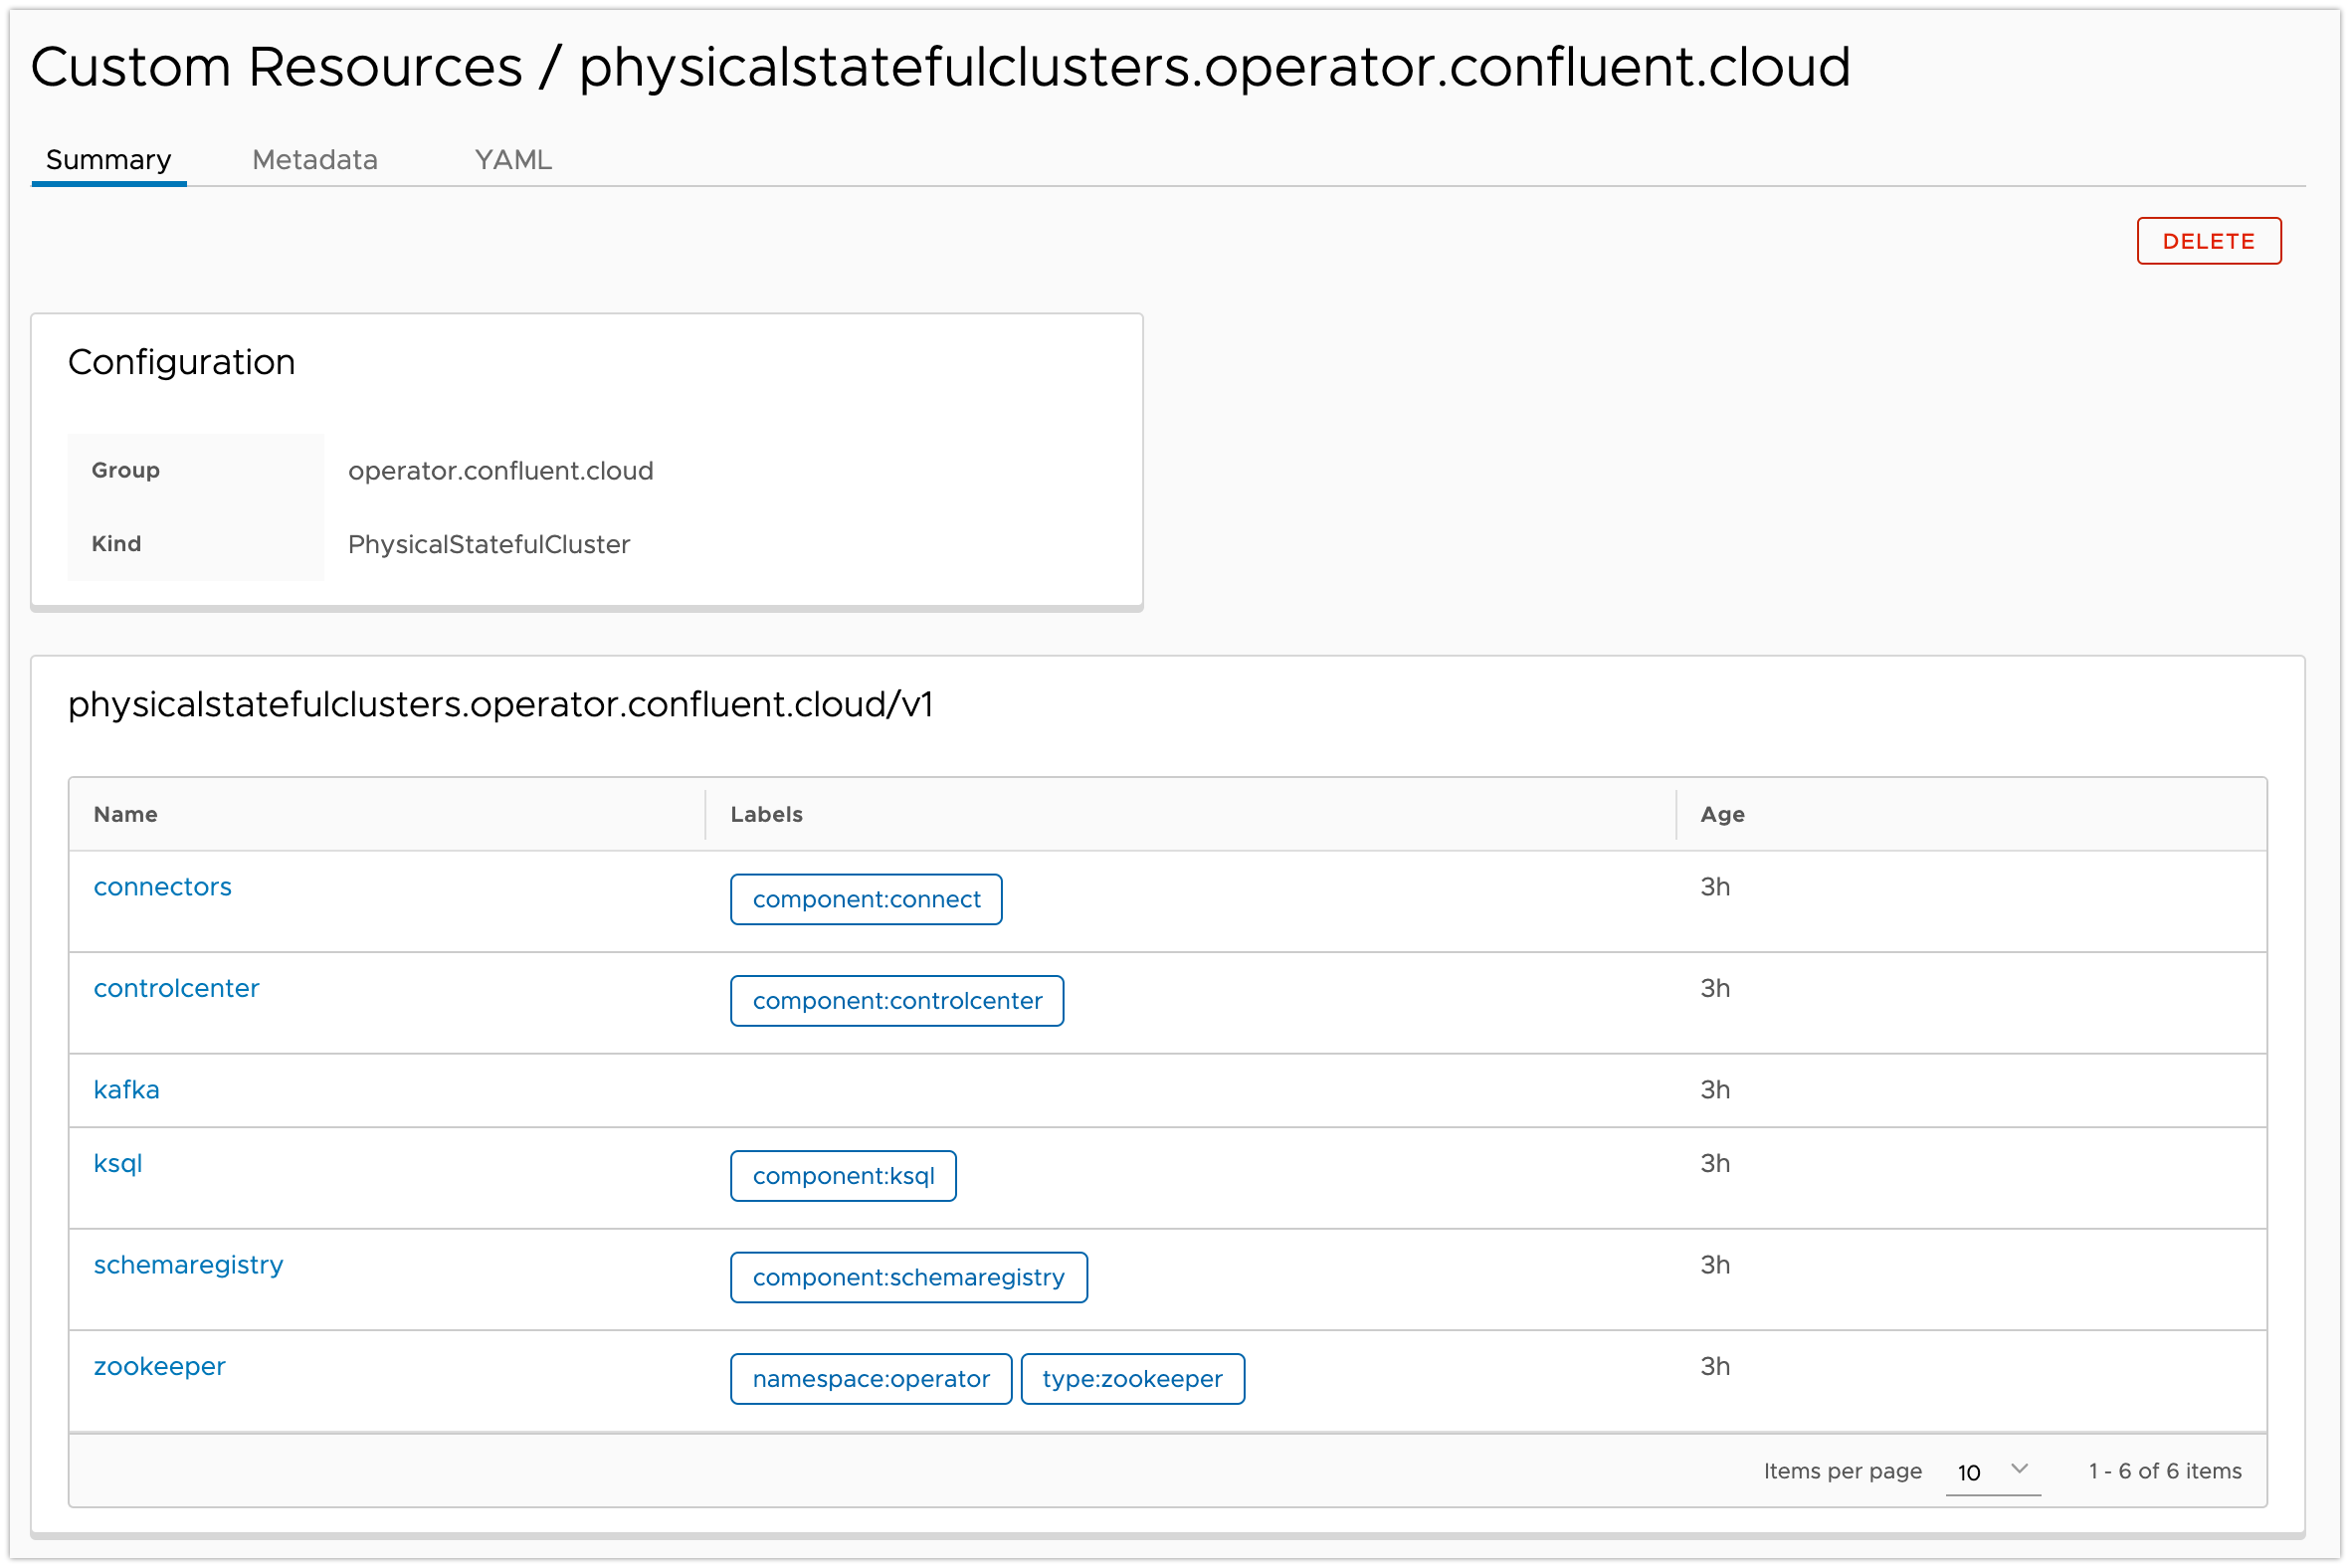This screenshot has height=1568, width=2350.
Task: Open the kafka resource link
Action: [x=127, y=1089]
